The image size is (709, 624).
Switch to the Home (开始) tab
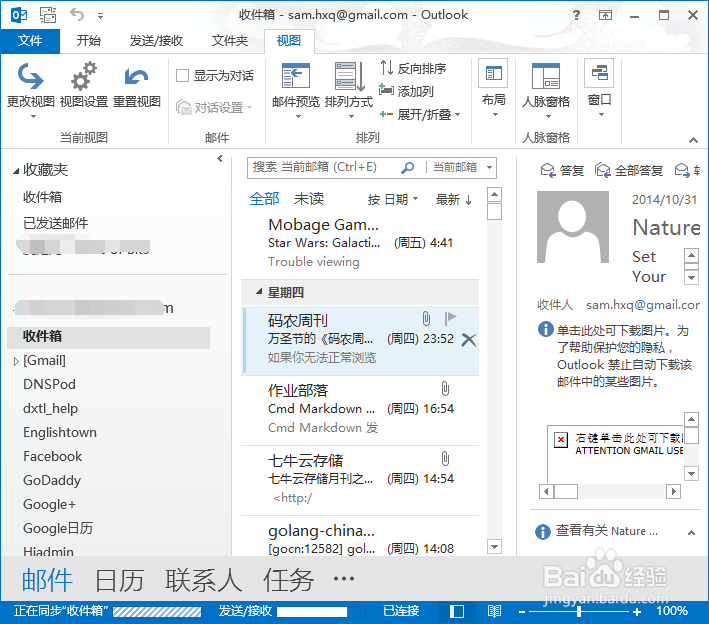tap(88, 41)
